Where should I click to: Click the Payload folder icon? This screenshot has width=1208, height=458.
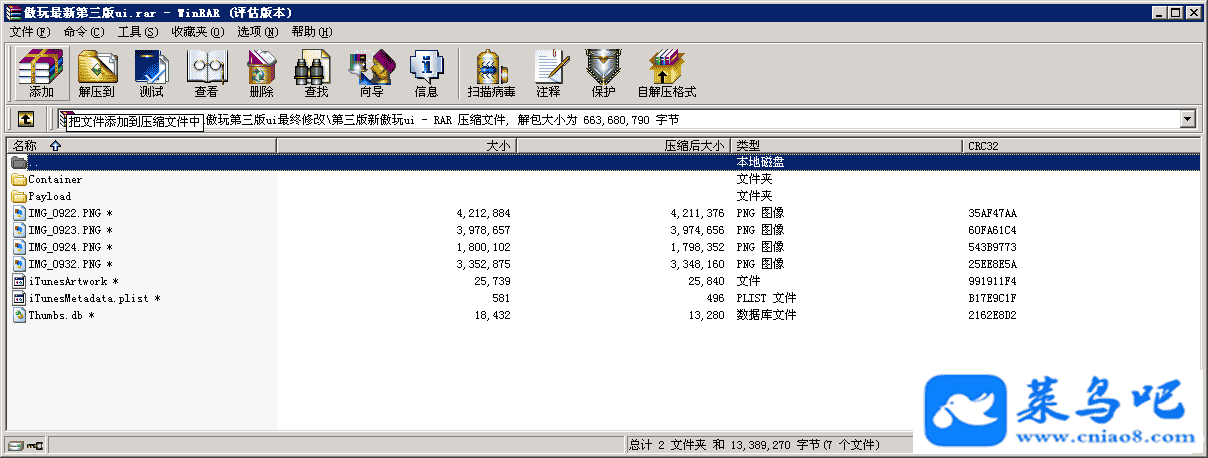19,197
